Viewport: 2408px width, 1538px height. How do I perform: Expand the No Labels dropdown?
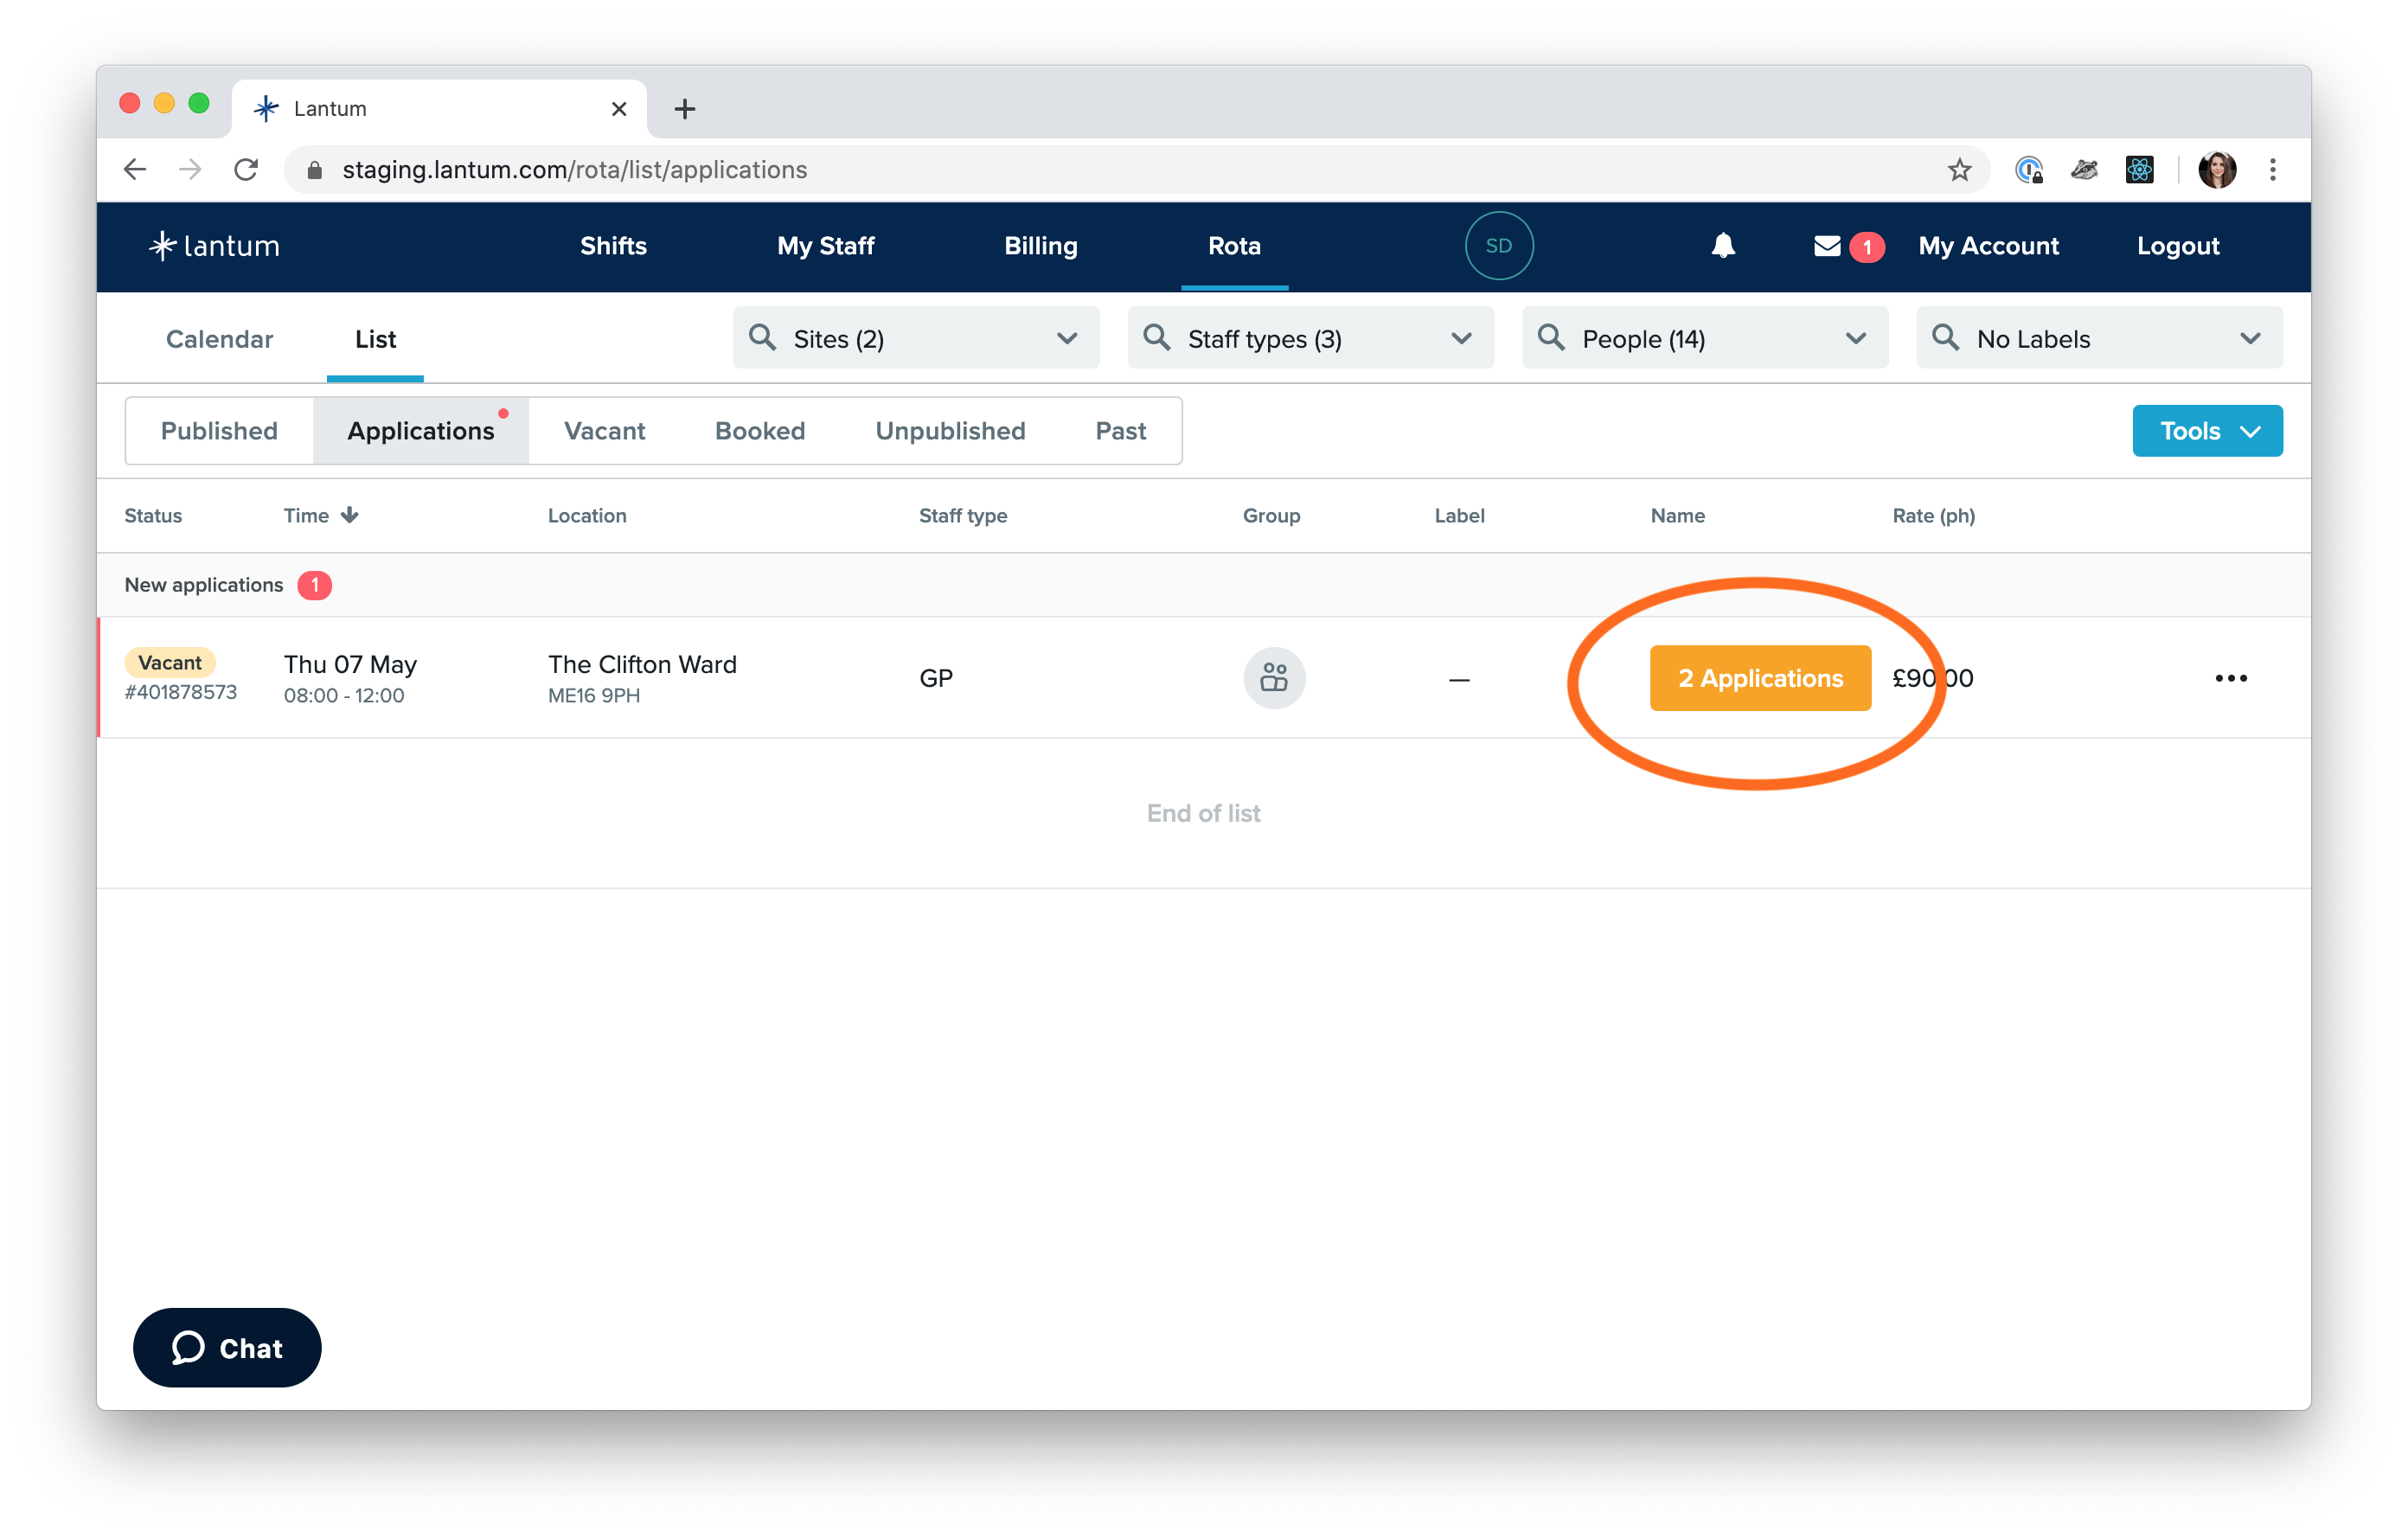click(2099, 338)
